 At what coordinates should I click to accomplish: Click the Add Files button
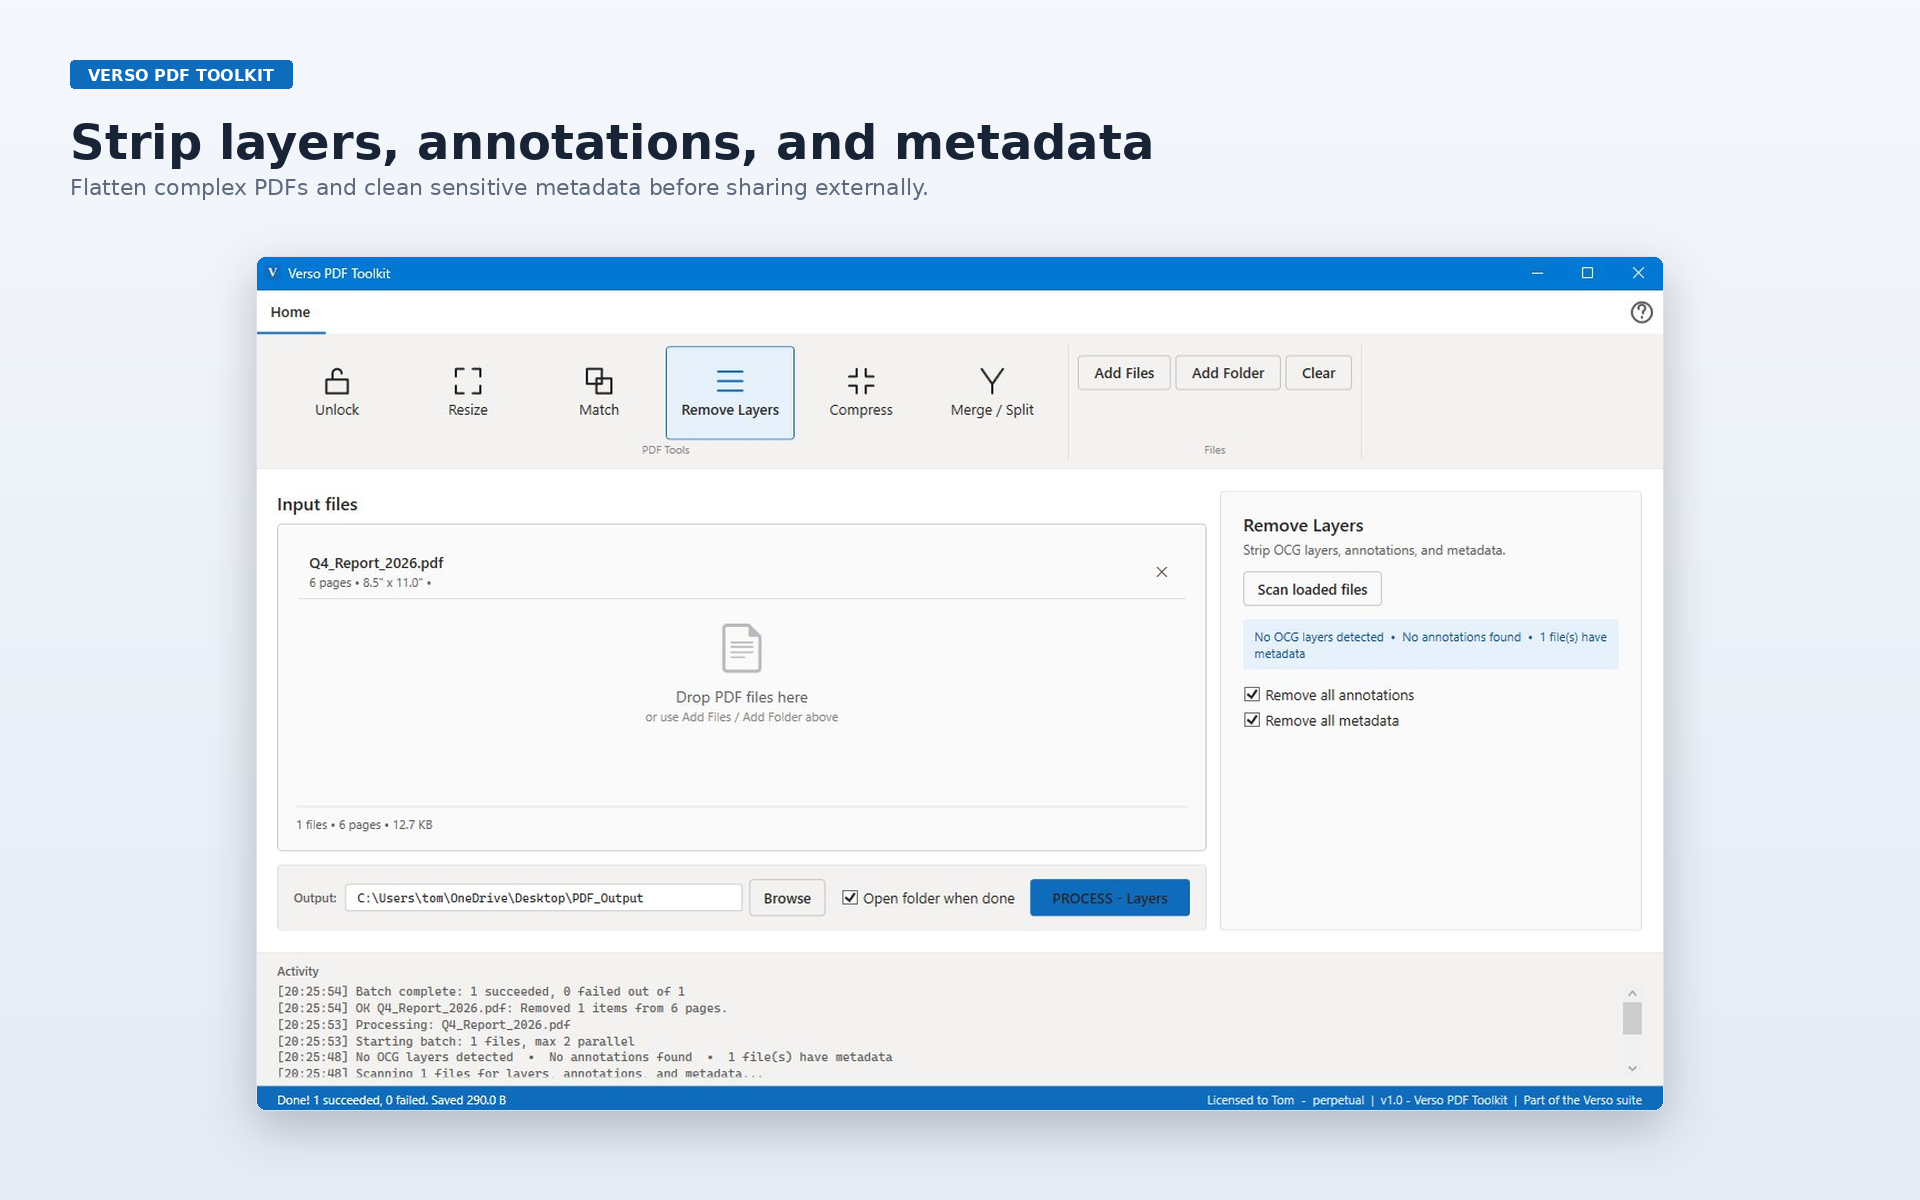point(1124,373)
